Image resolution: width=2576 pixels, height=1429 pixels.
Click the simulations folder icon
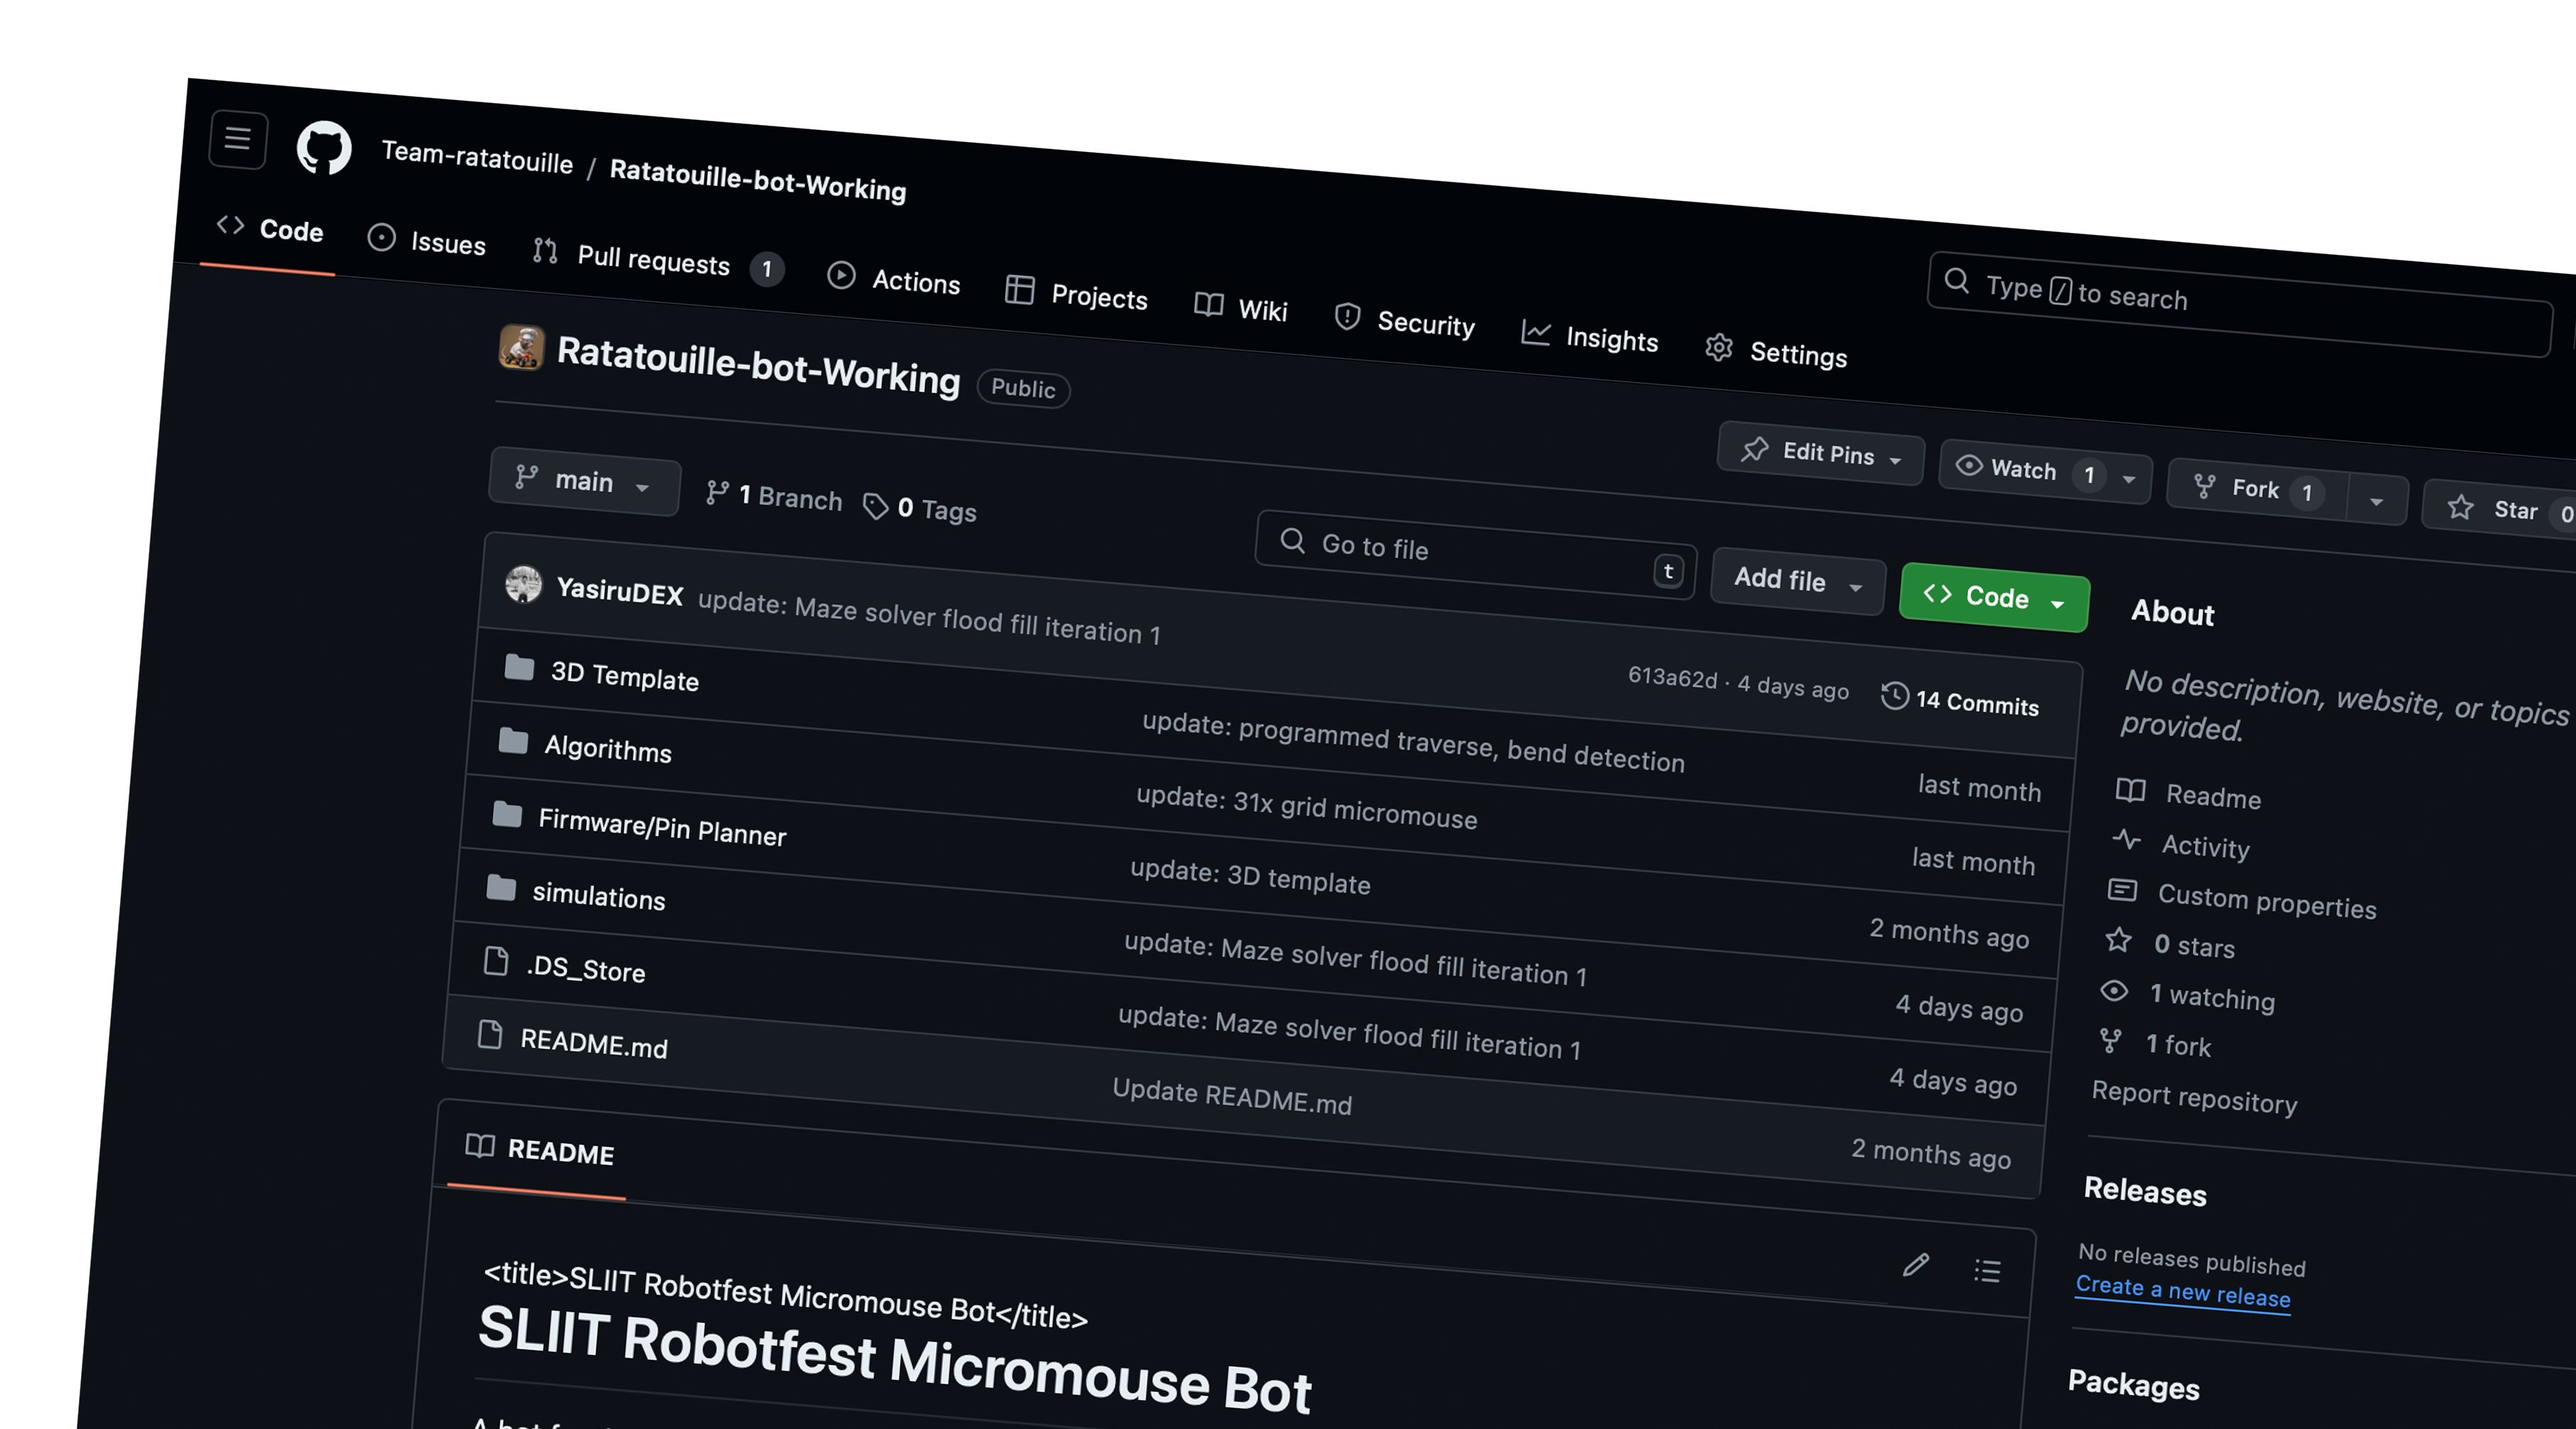click(501, 887)
